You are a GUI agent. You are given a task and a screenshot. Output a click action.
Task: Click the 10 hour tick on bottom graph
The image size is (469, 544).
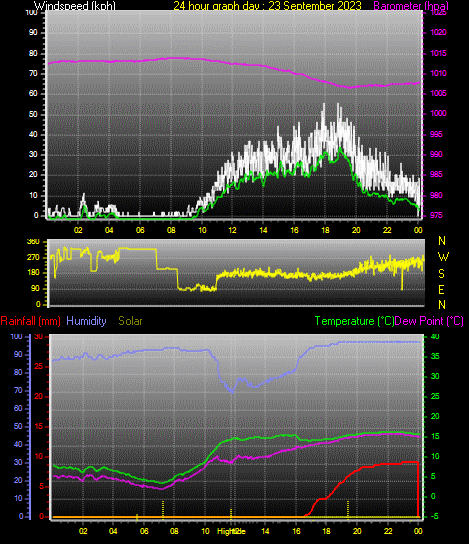pyautogui.click(x=205, y=531)
